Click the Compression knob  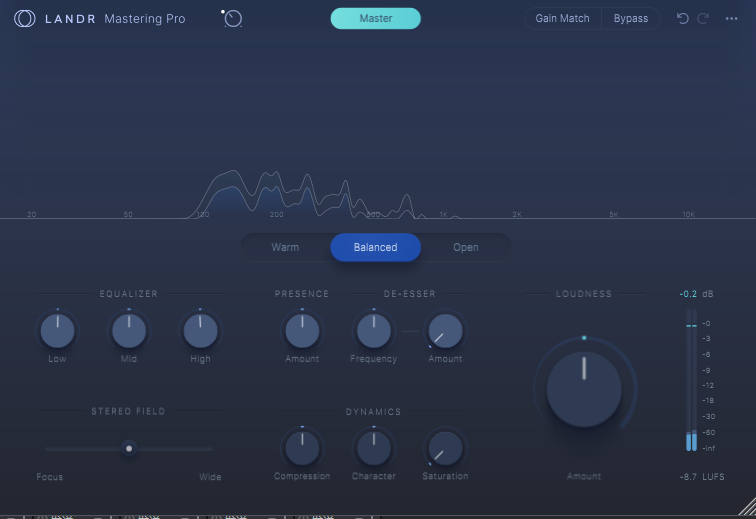click(302, 448)
